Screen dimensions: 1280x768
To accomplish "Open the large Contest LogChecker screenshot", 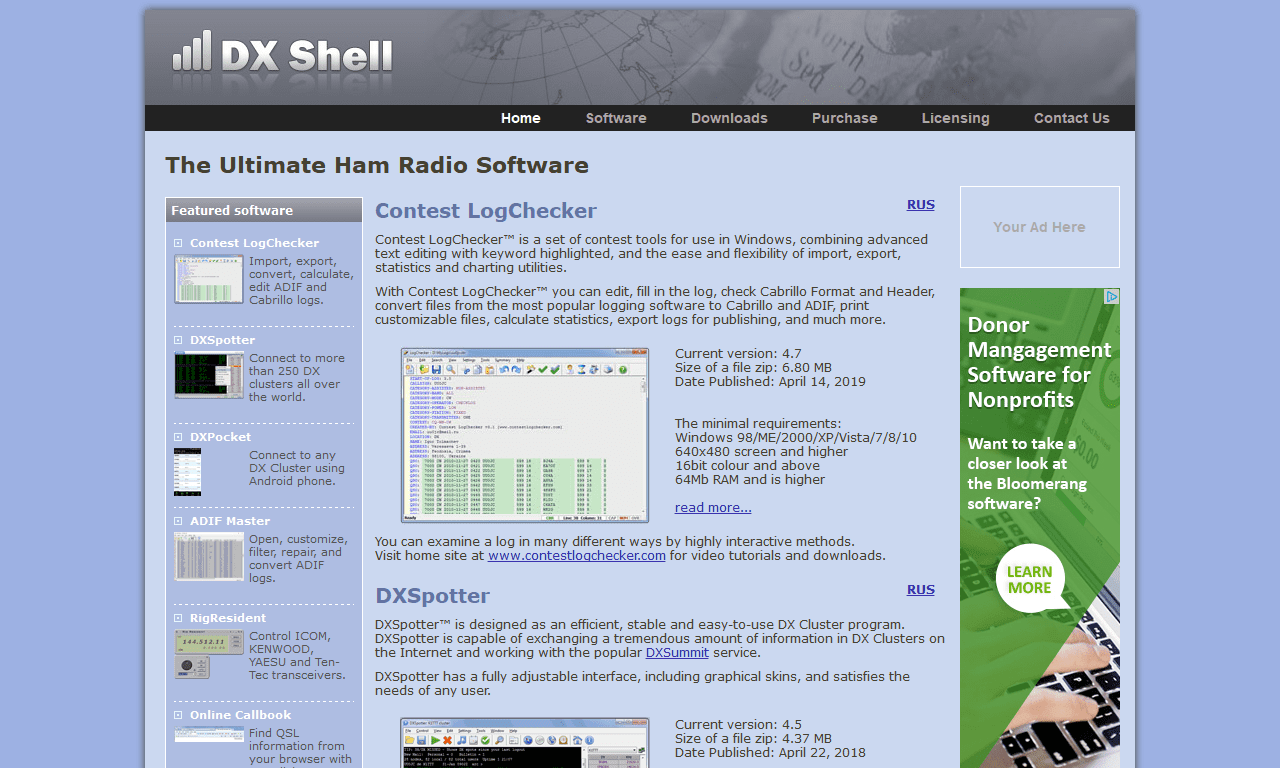I will pos(525,435).
